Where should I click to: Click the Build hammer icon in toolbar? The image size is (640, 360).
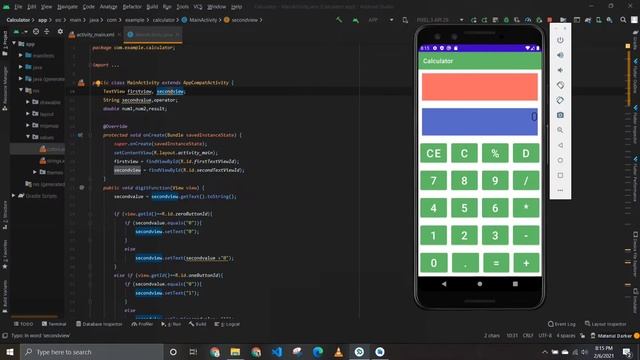click(x=339, y=20)
